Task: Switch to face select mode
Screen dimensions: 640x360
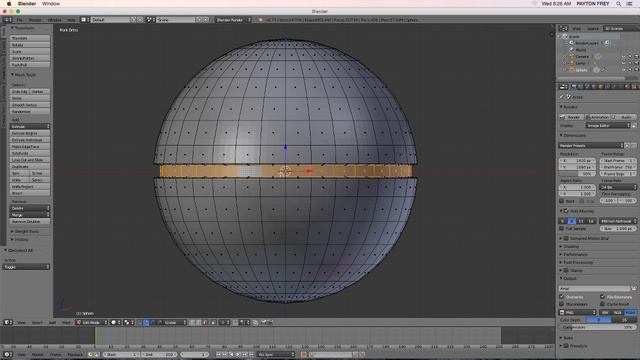Action: coord(205,322)
